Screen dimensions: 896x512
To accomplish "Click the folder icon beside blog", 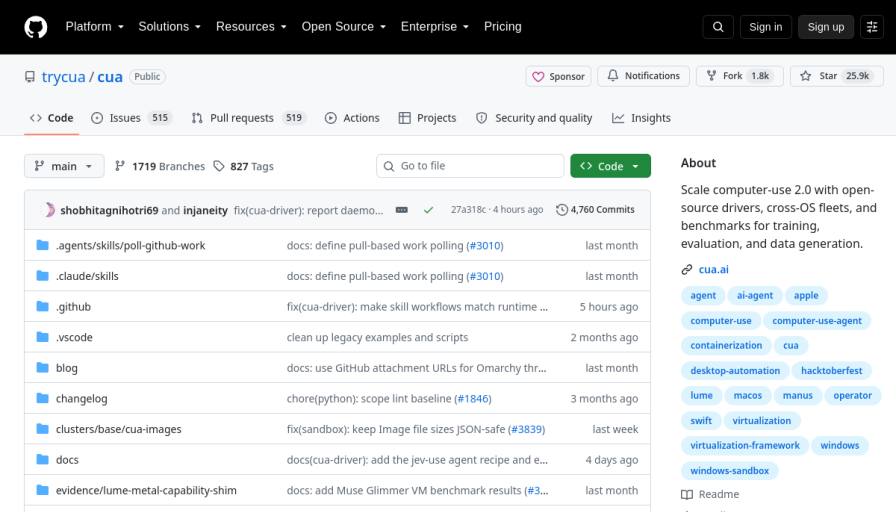I will coord(42,368).
